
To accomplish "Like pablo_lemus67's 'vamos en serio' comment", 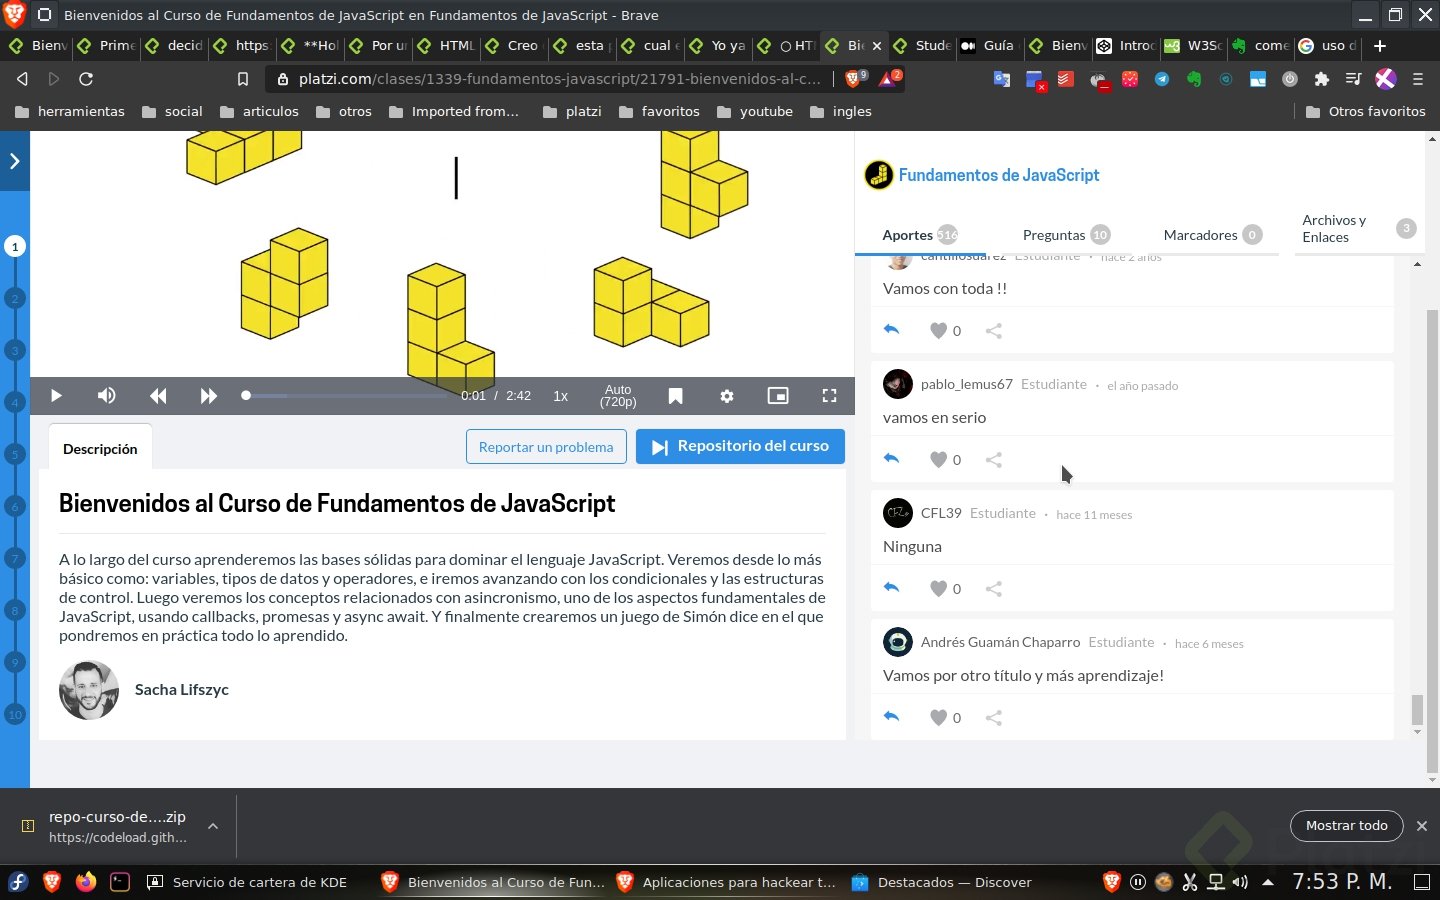I will 938,460.
